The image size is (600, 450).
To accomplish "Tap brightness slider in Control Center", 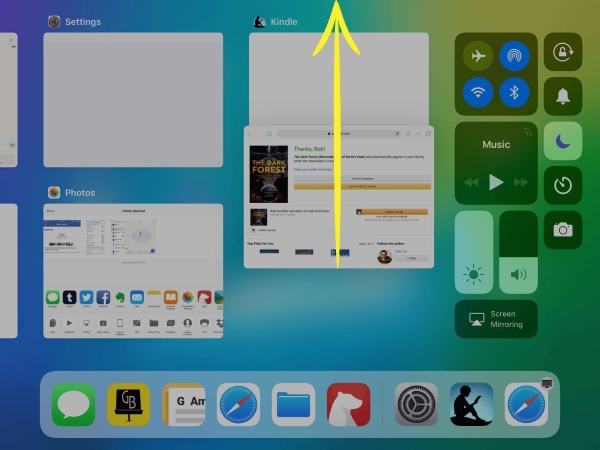I will coord(474,252).
